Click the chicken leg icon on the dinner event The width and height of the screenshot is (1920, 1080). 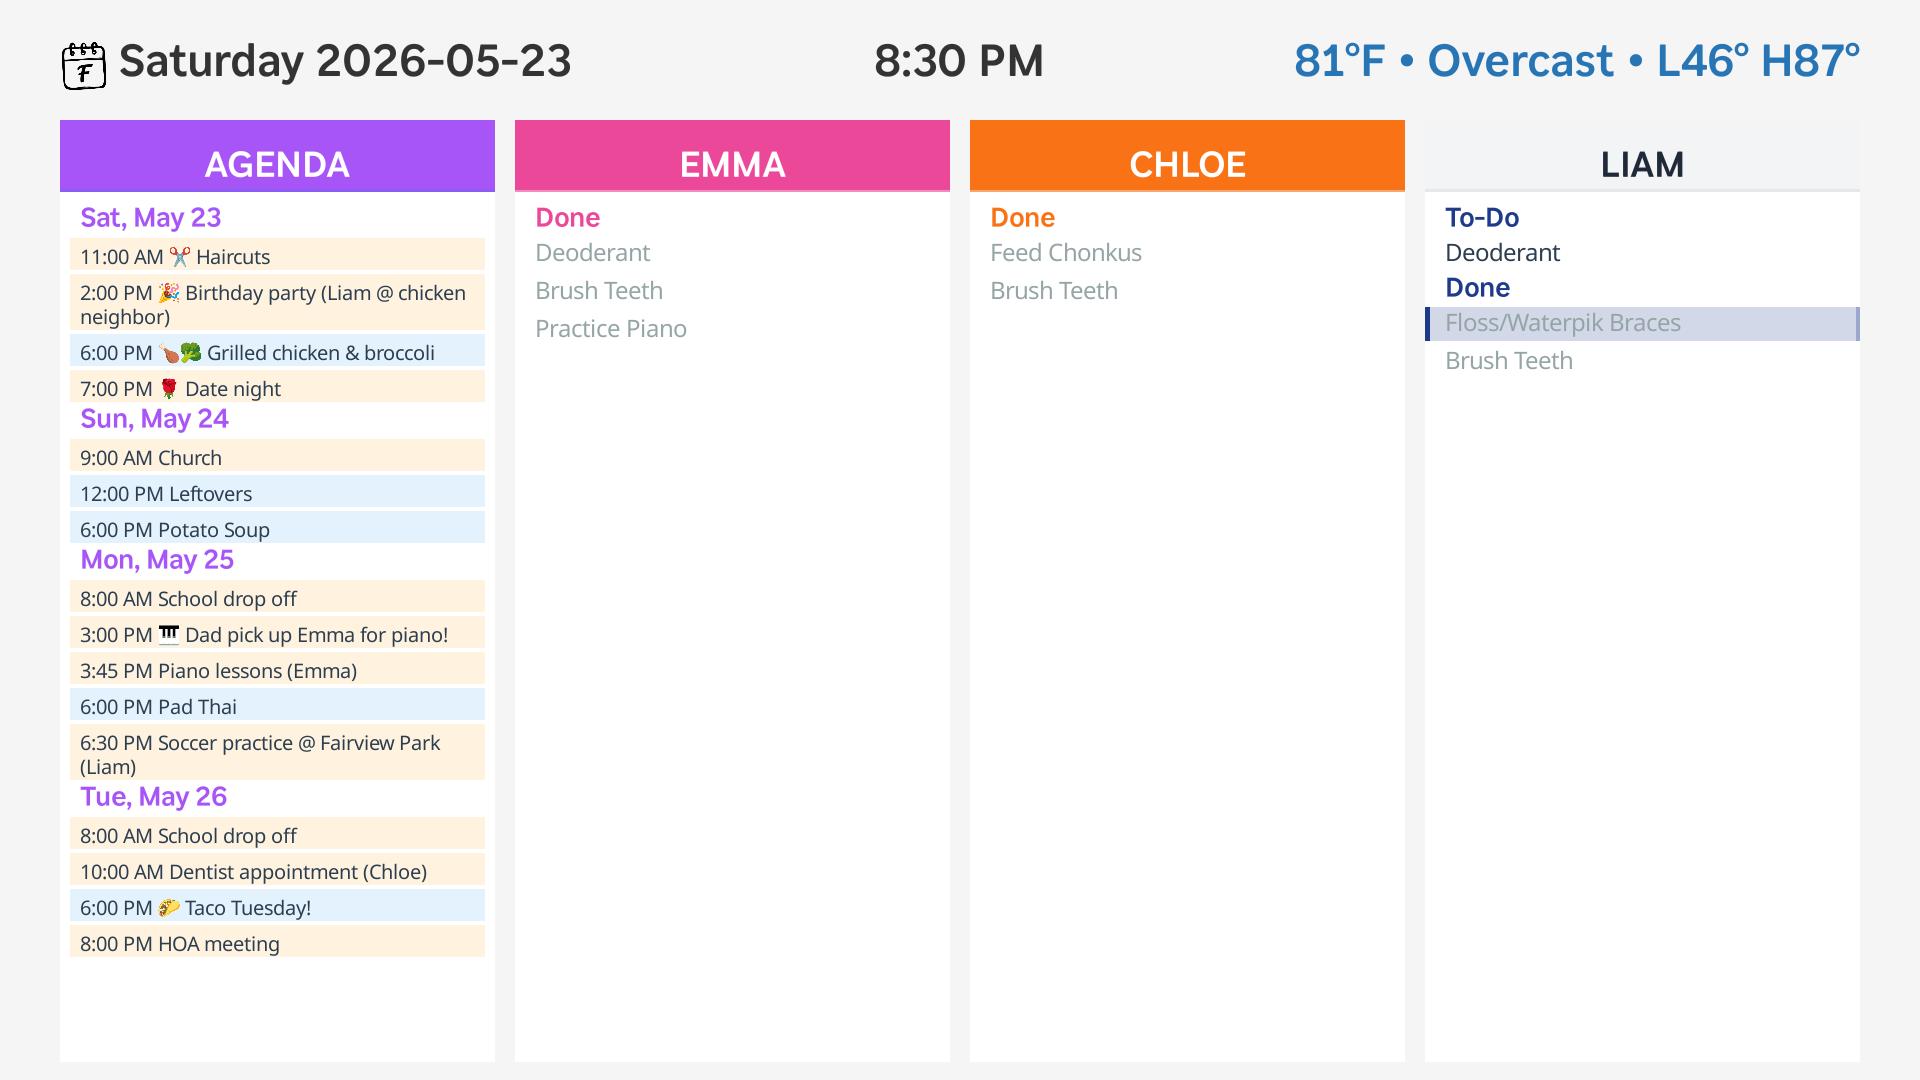pos(169,353)
